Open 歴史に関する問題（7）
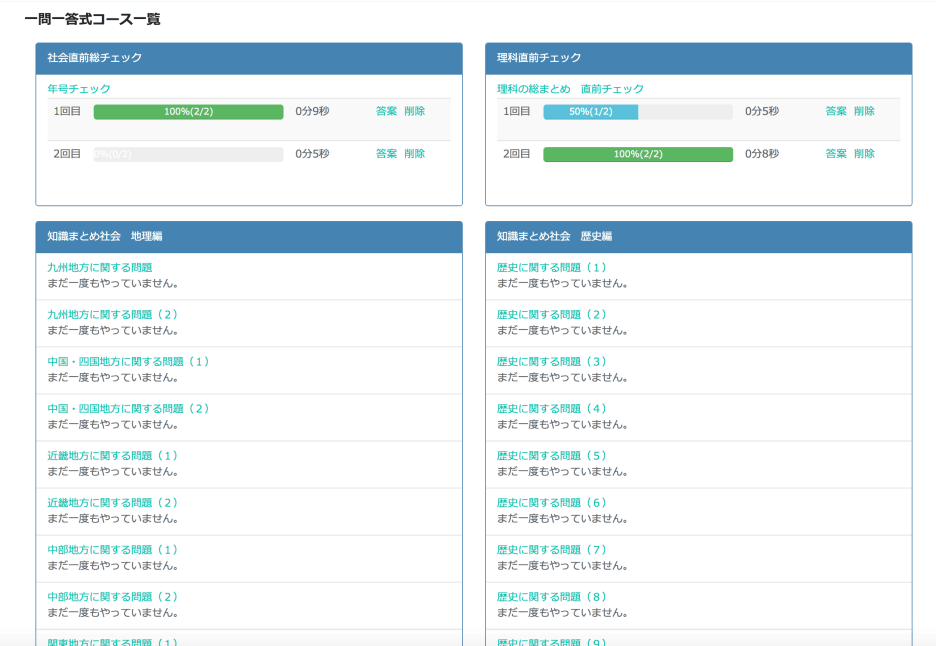 tap(552, 550)
